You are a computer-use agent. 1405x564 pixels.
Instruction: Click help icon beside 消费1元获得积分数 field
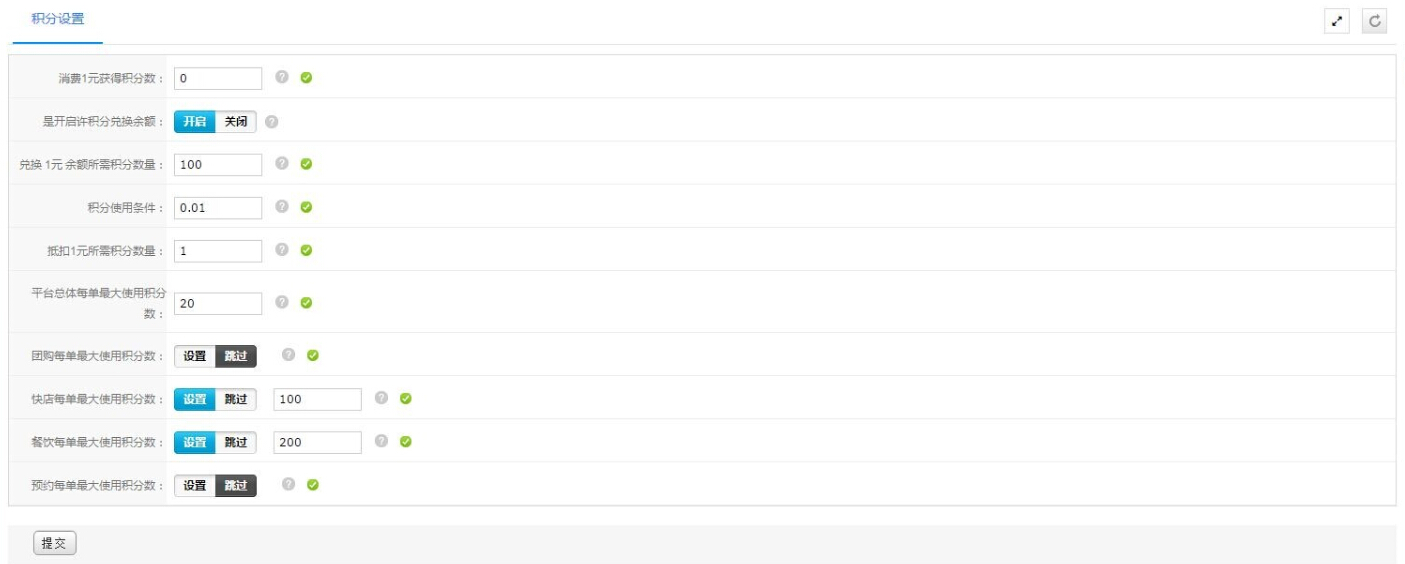click(x=282, y=77)
